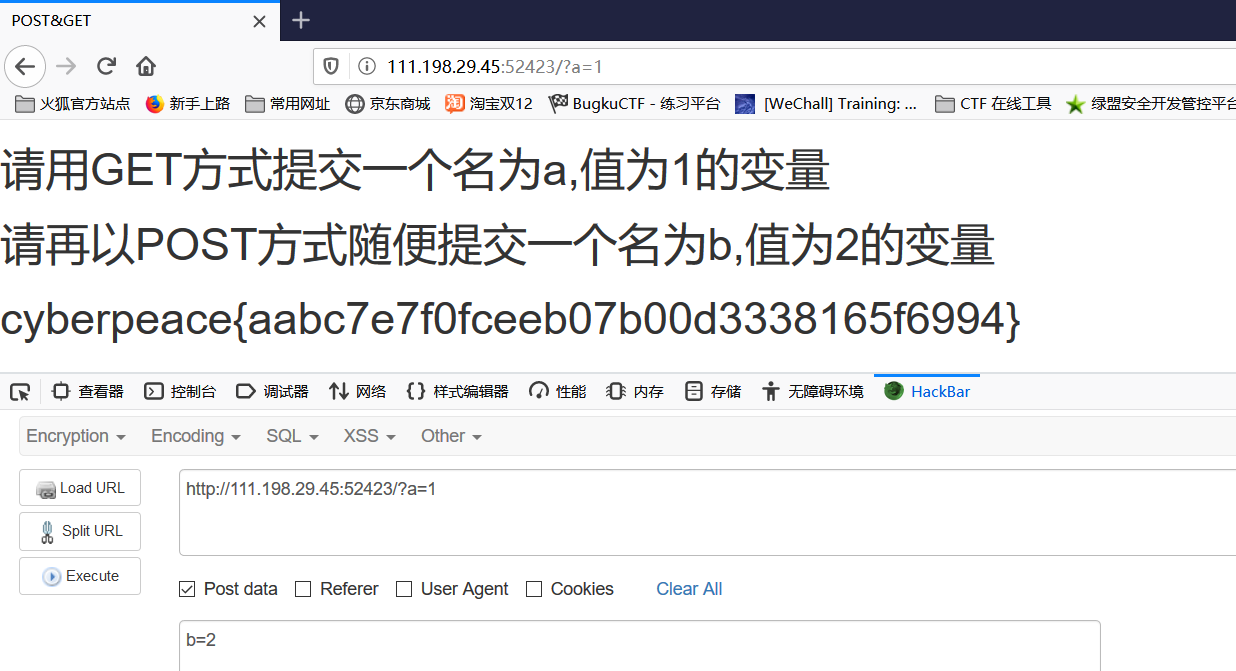Enable the Cookies checkbox
The width and height of the screenshot is (1236, 671).
(x=534, y=589)
